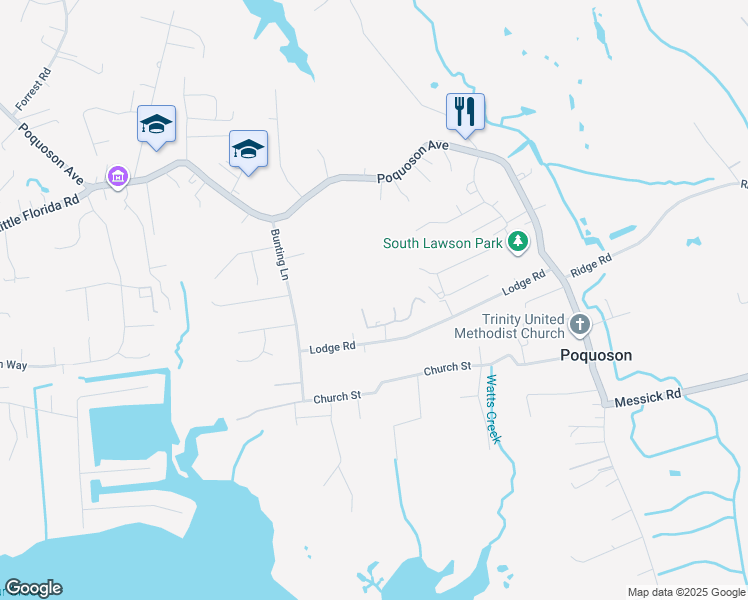Click the Ridge Rd road label
Screen dimensions: 748x600
[591, 266]
